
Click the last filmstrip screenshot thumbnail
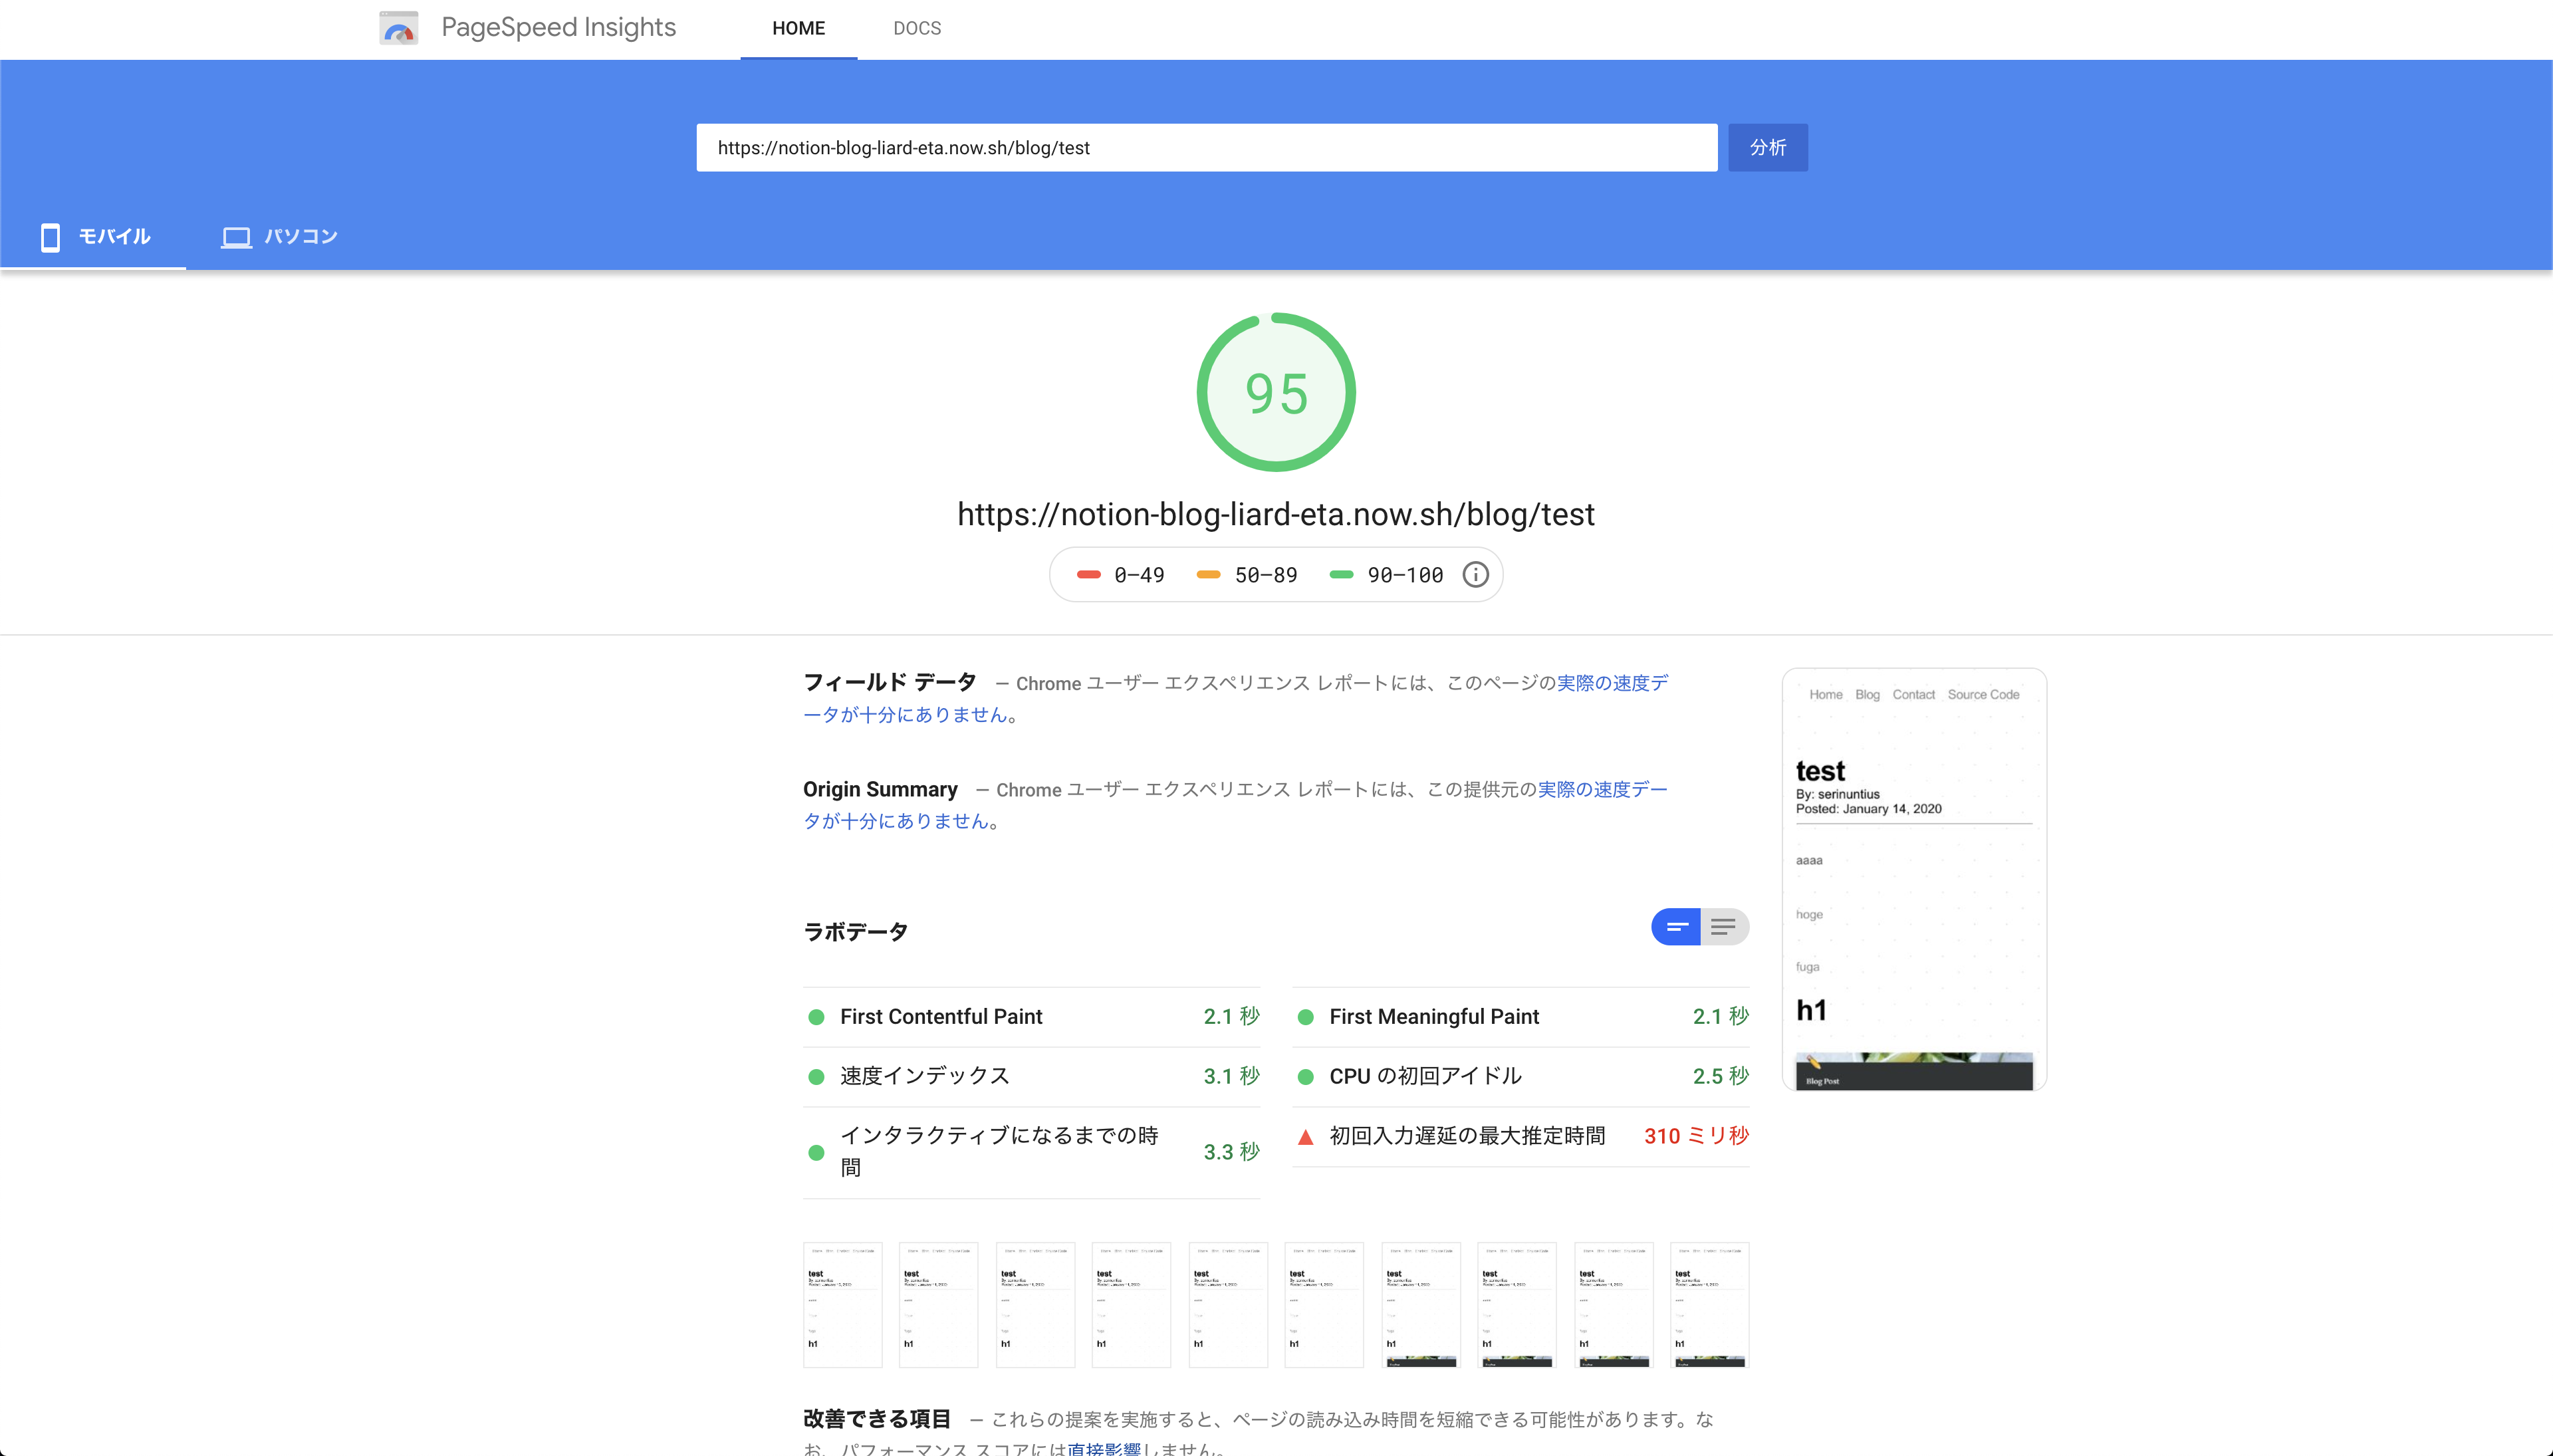pos(1709,1305)
